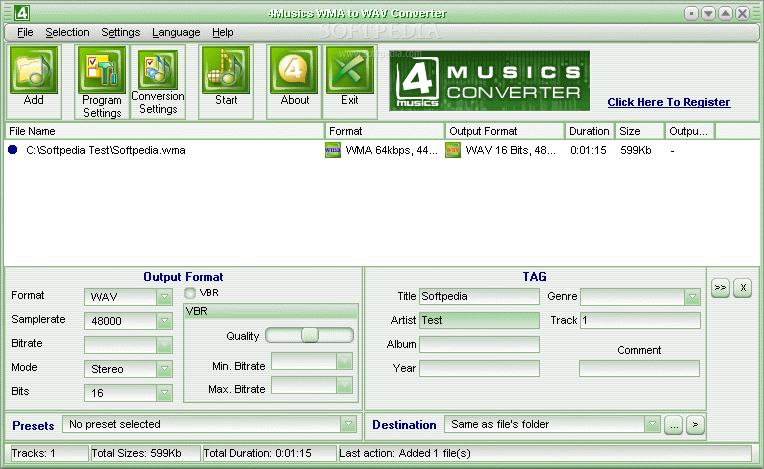Click 'Total Sizes: 599Kb' in status bar

[x=145, y=453]
